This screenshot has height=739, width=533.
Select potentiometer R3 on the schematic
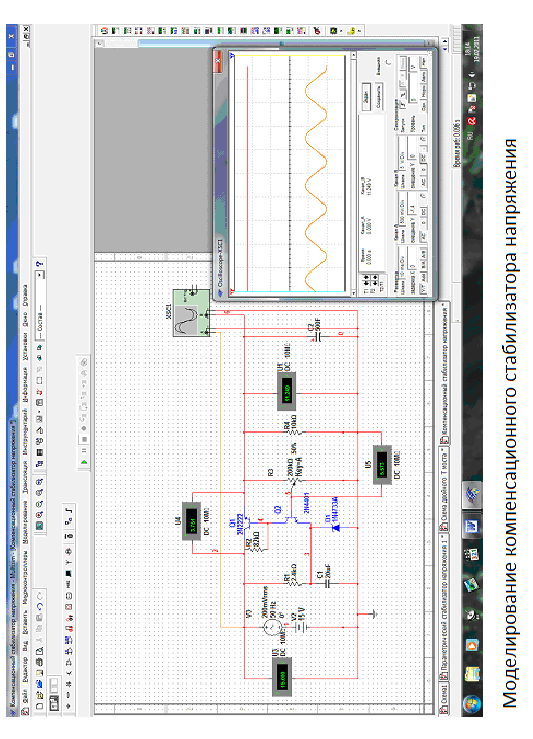pos(295,481)
